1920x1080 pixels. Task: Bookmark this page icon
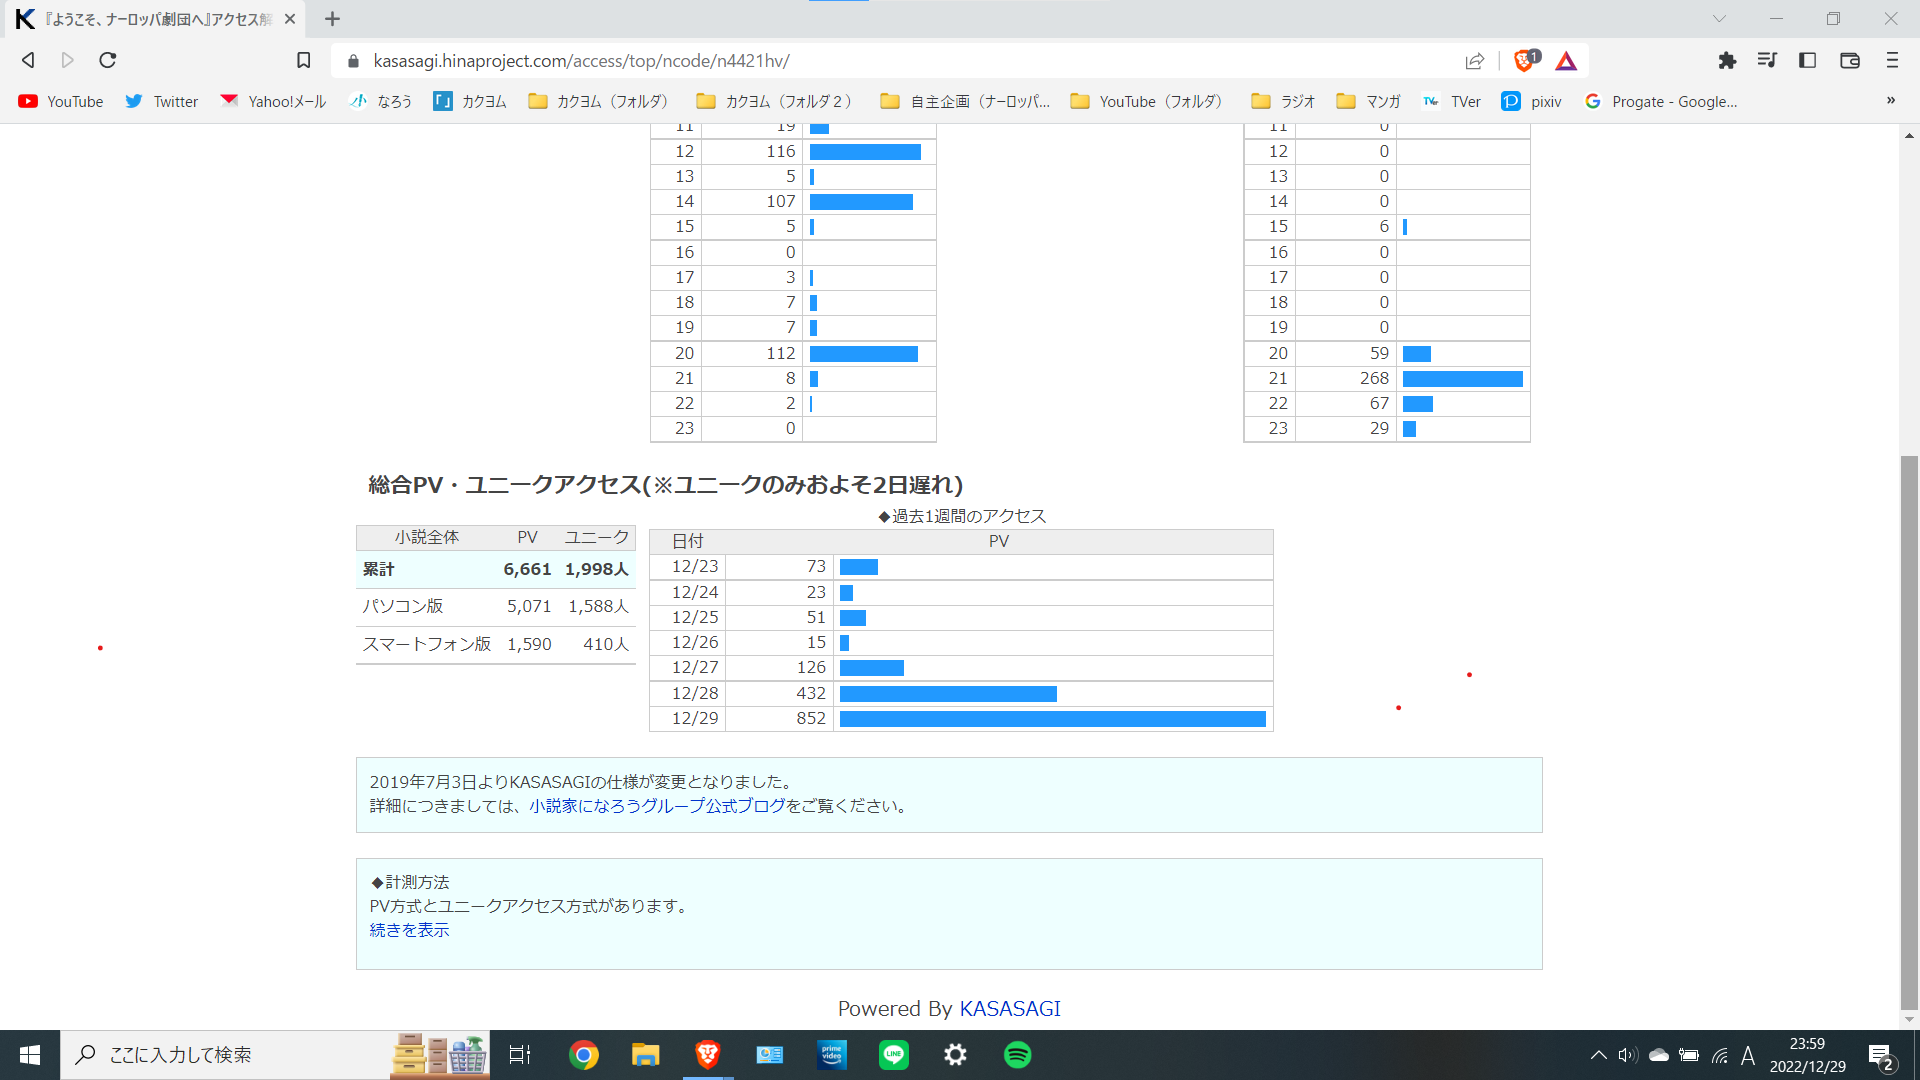[x=304, y=61]
